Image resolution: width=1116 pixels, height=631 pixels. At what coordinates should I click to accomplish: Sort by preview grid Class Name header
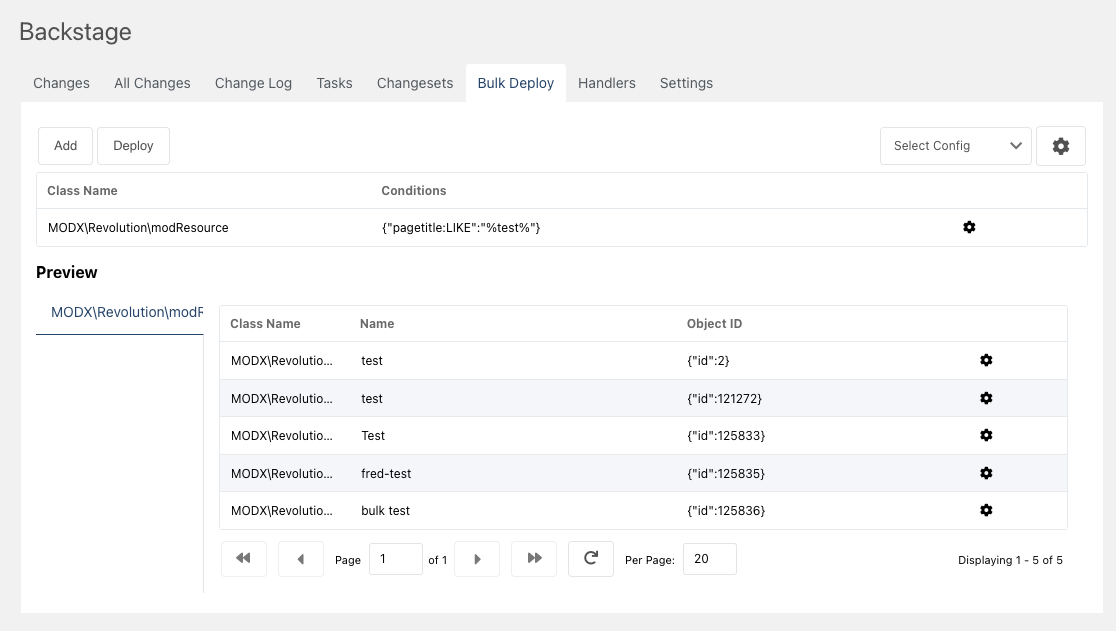(x=265, y=324)
